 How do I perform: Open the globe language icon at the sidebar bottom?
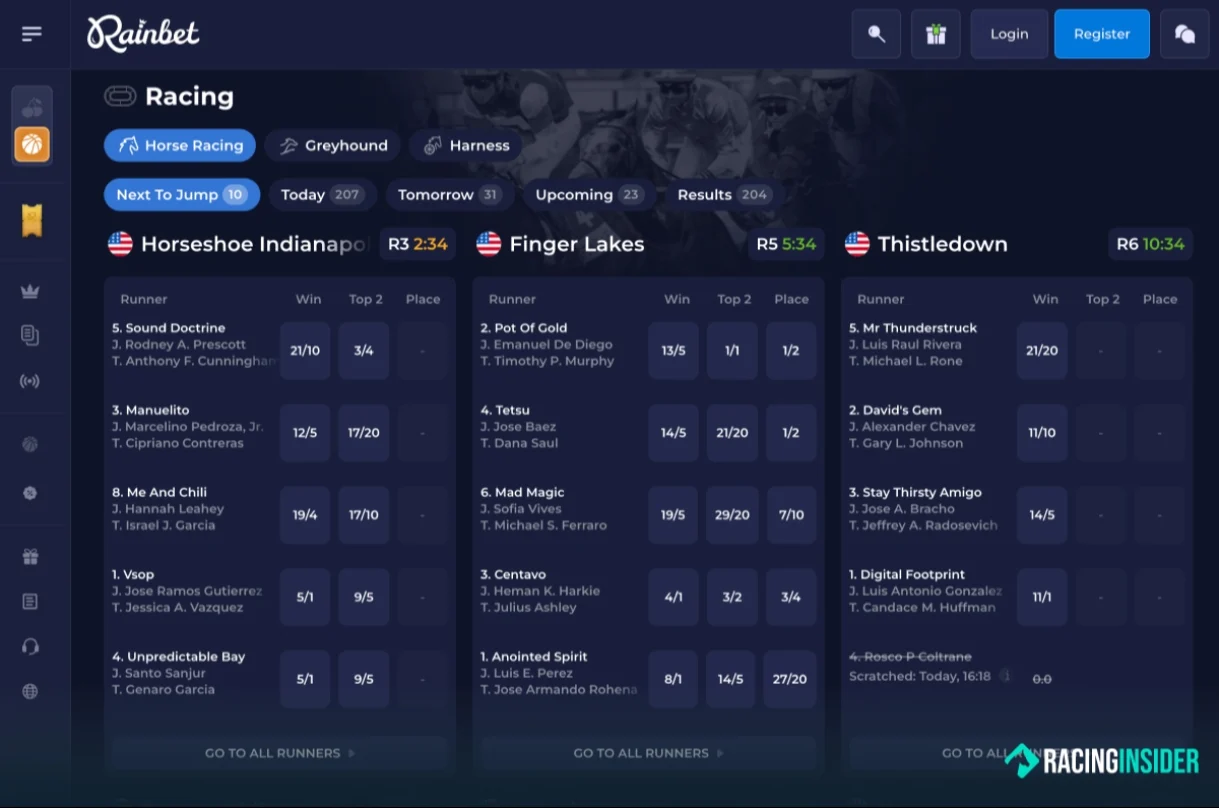[x=32, y=691]
